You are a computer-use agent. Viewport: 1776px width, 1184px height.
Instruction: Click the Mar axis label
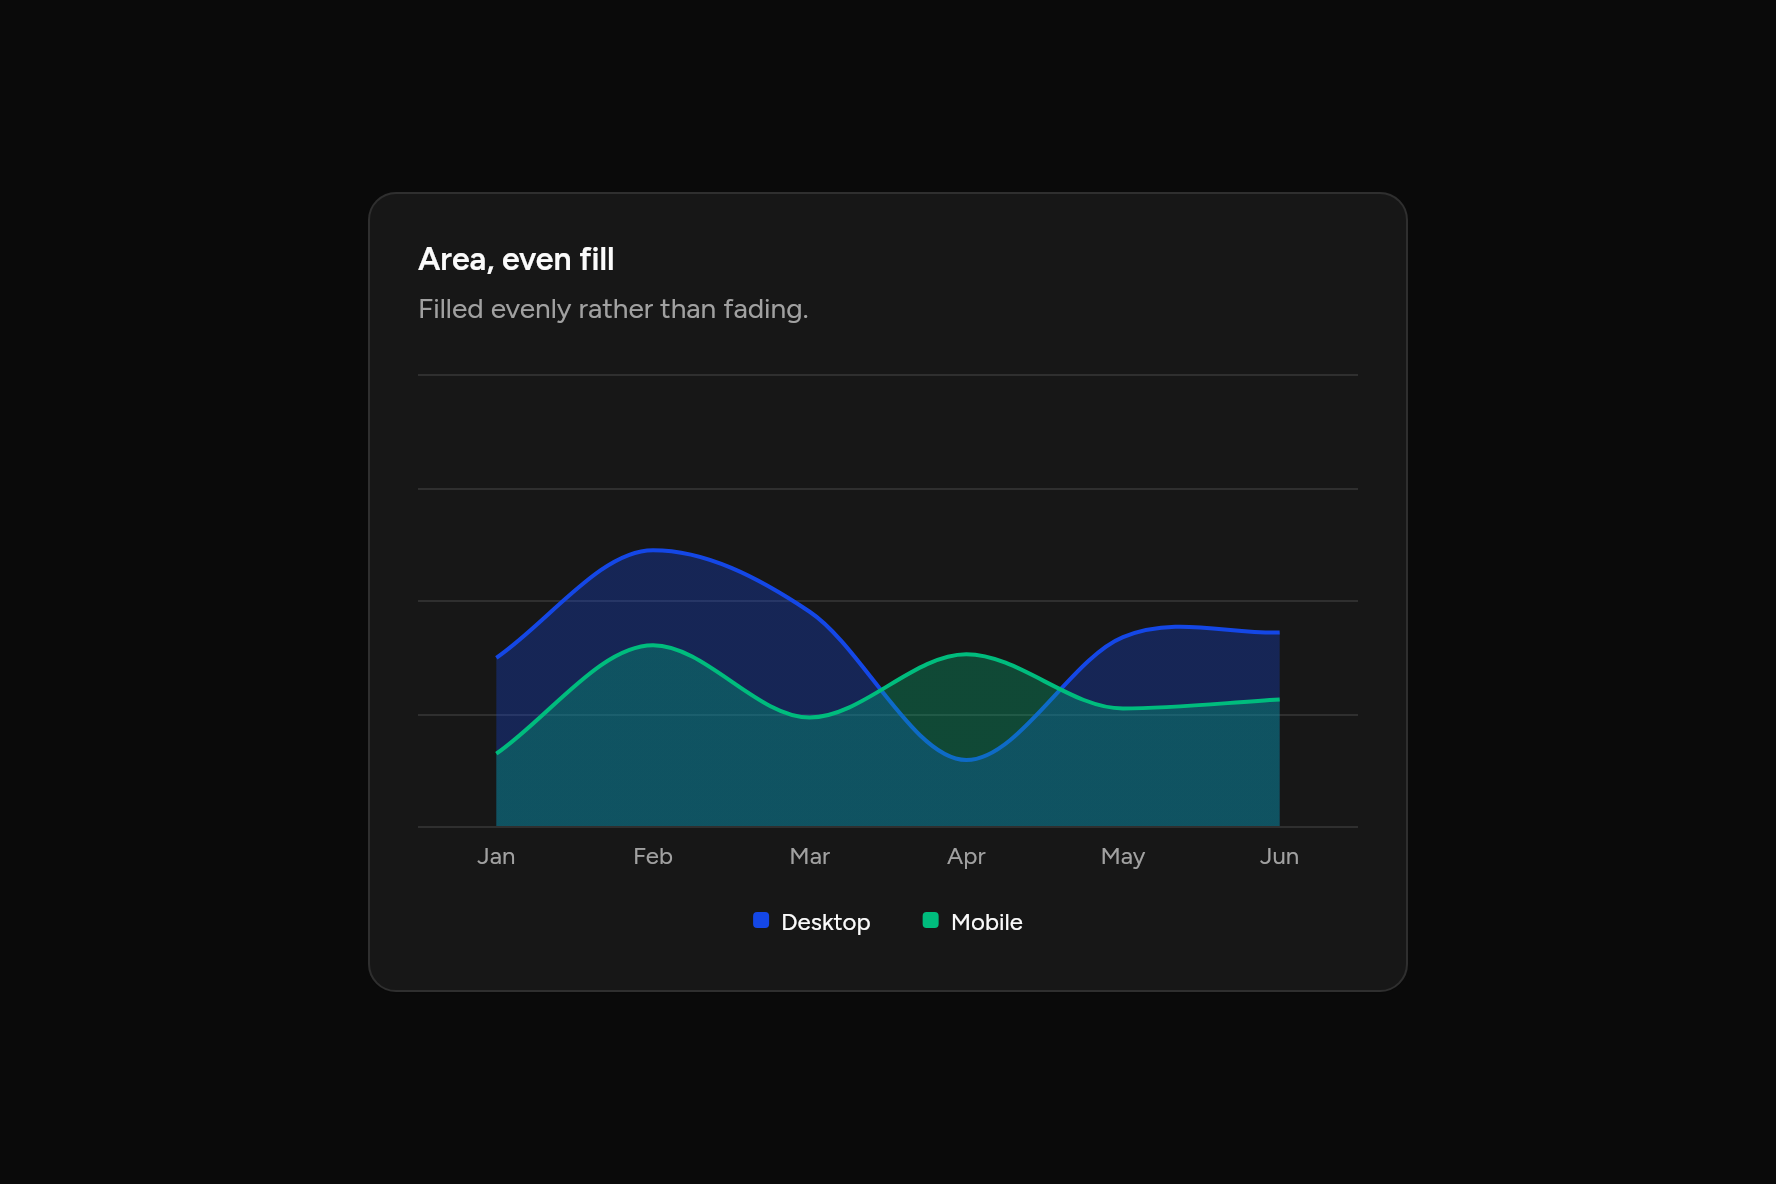coord(810,856)
